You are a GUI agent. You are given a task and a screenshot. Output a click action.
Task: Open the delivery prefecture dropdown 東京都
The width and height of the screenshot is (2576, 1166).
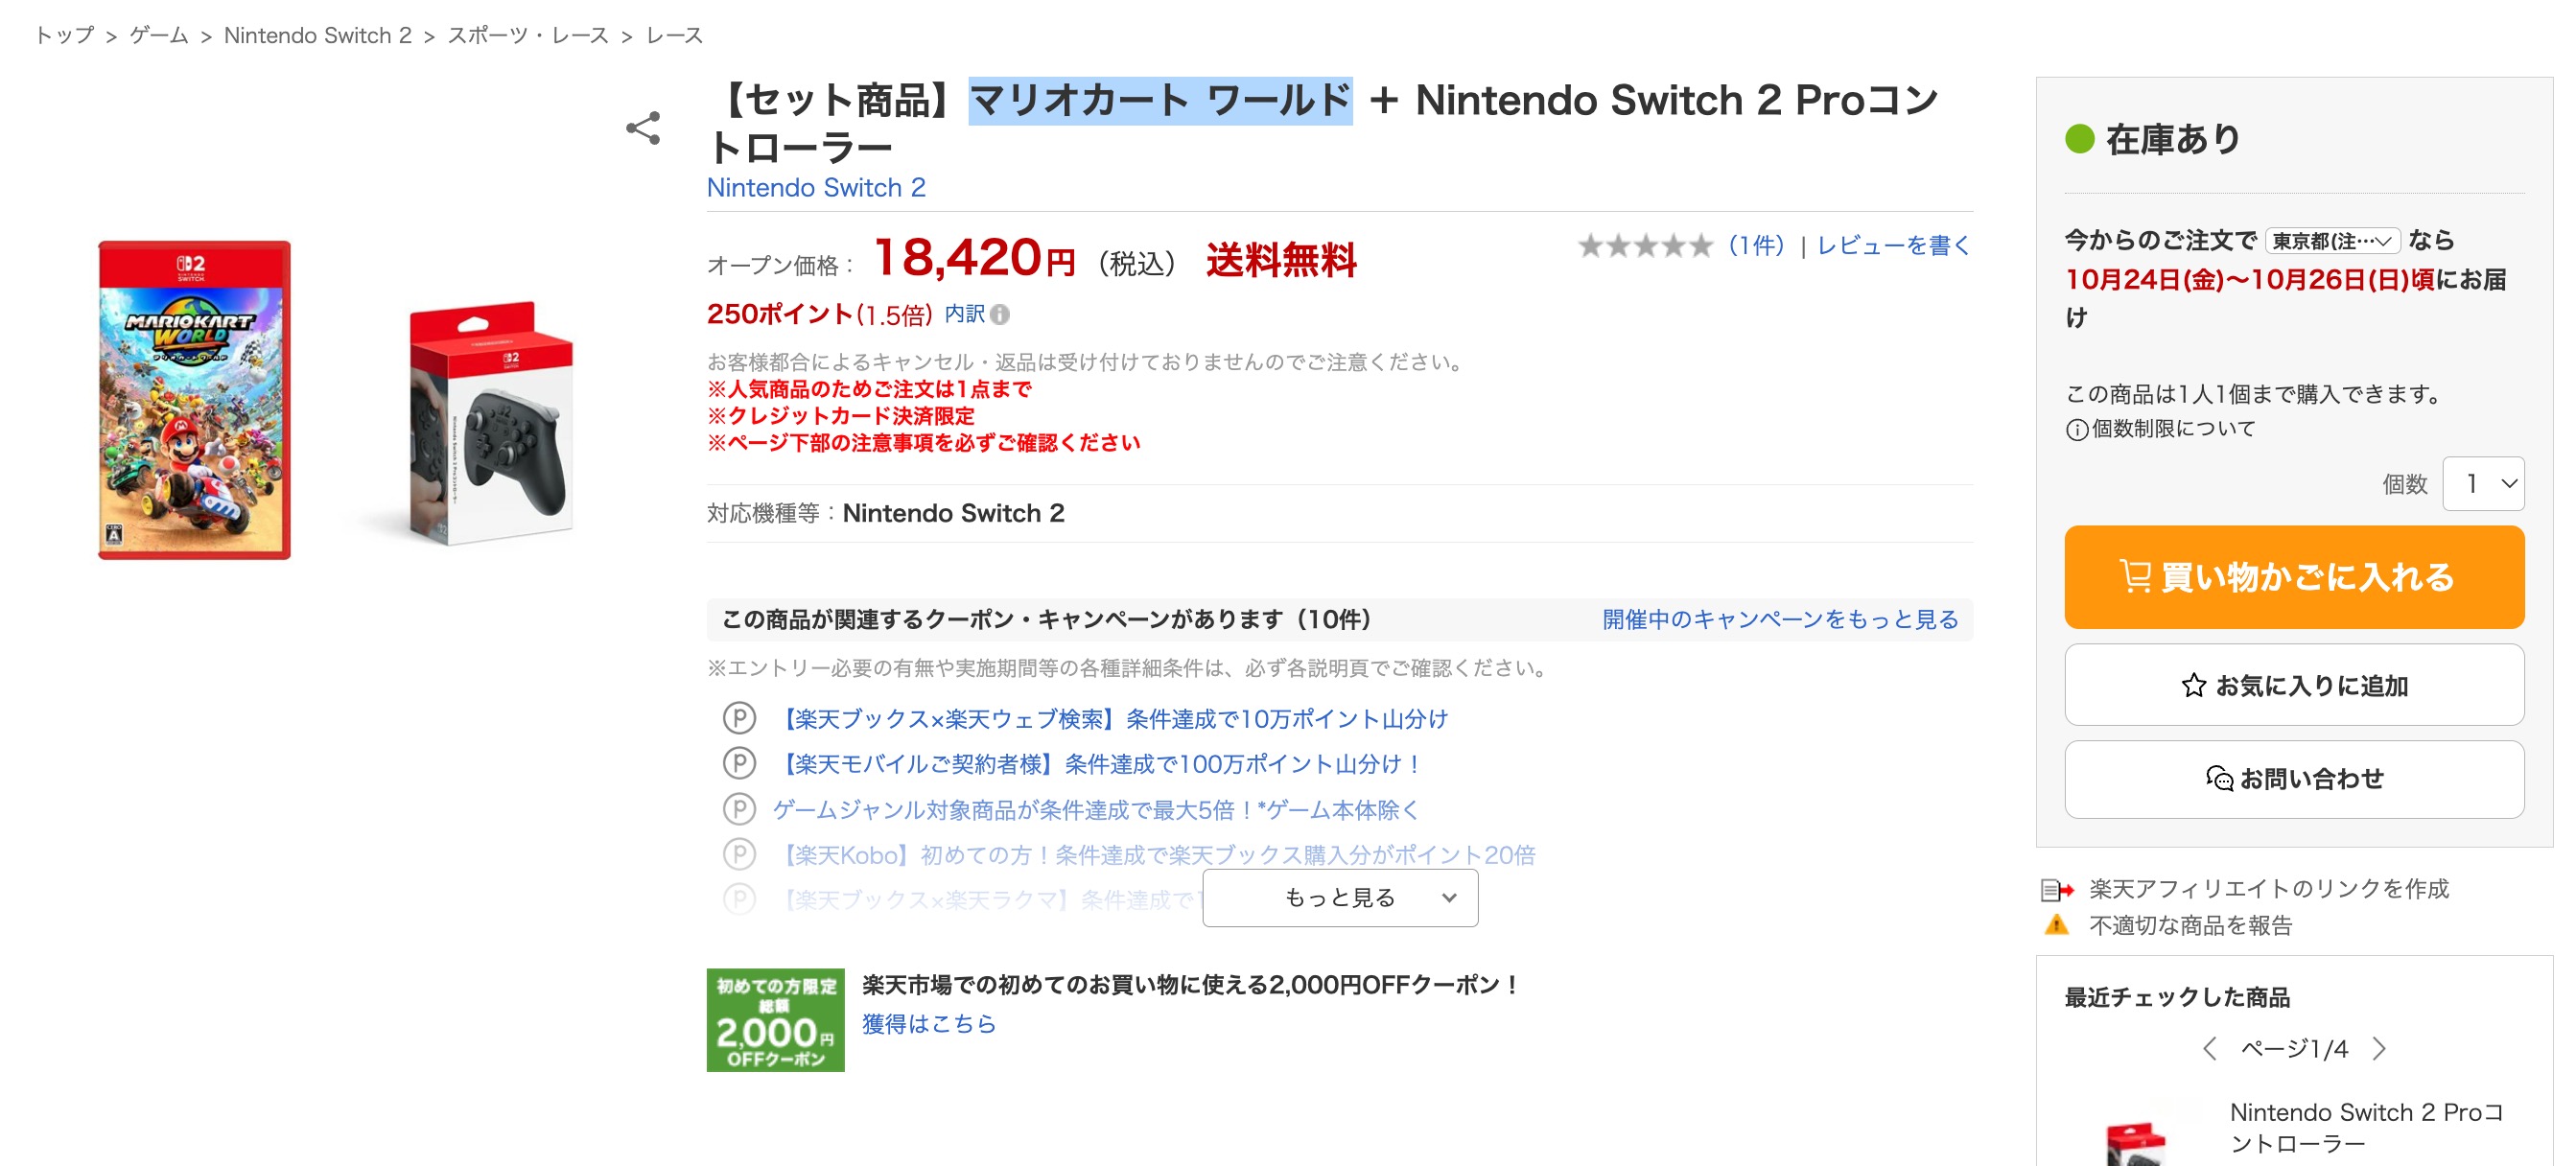click(x=2332, y=241)
